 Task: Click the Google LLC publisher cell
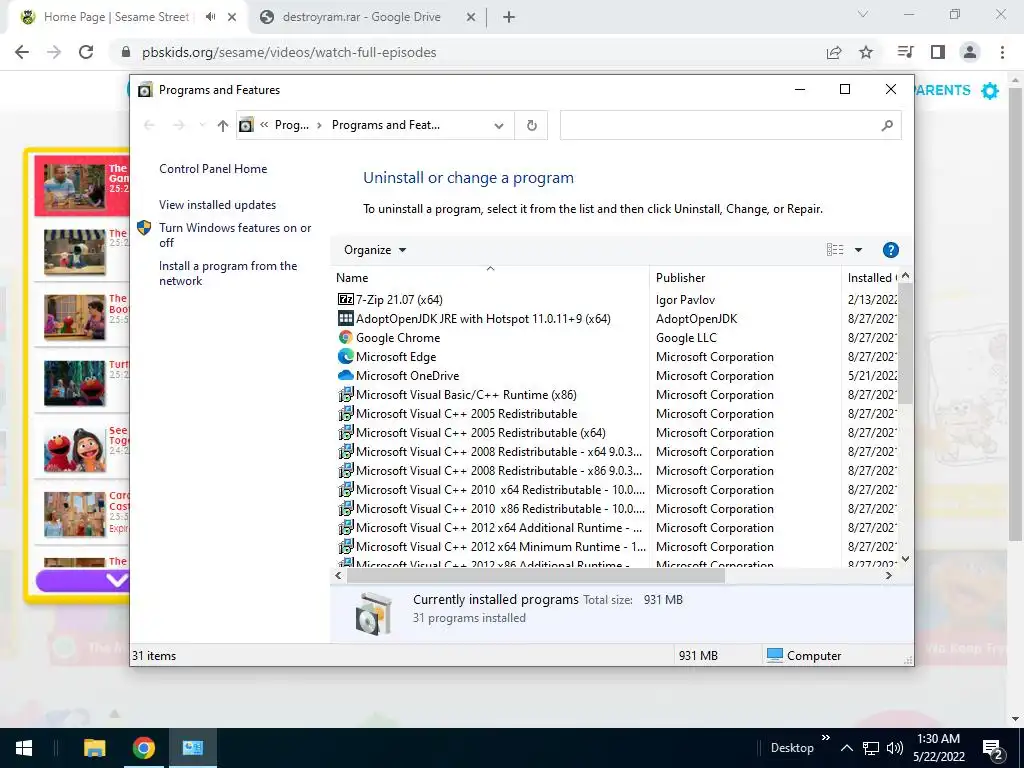[x=686, y=338]
